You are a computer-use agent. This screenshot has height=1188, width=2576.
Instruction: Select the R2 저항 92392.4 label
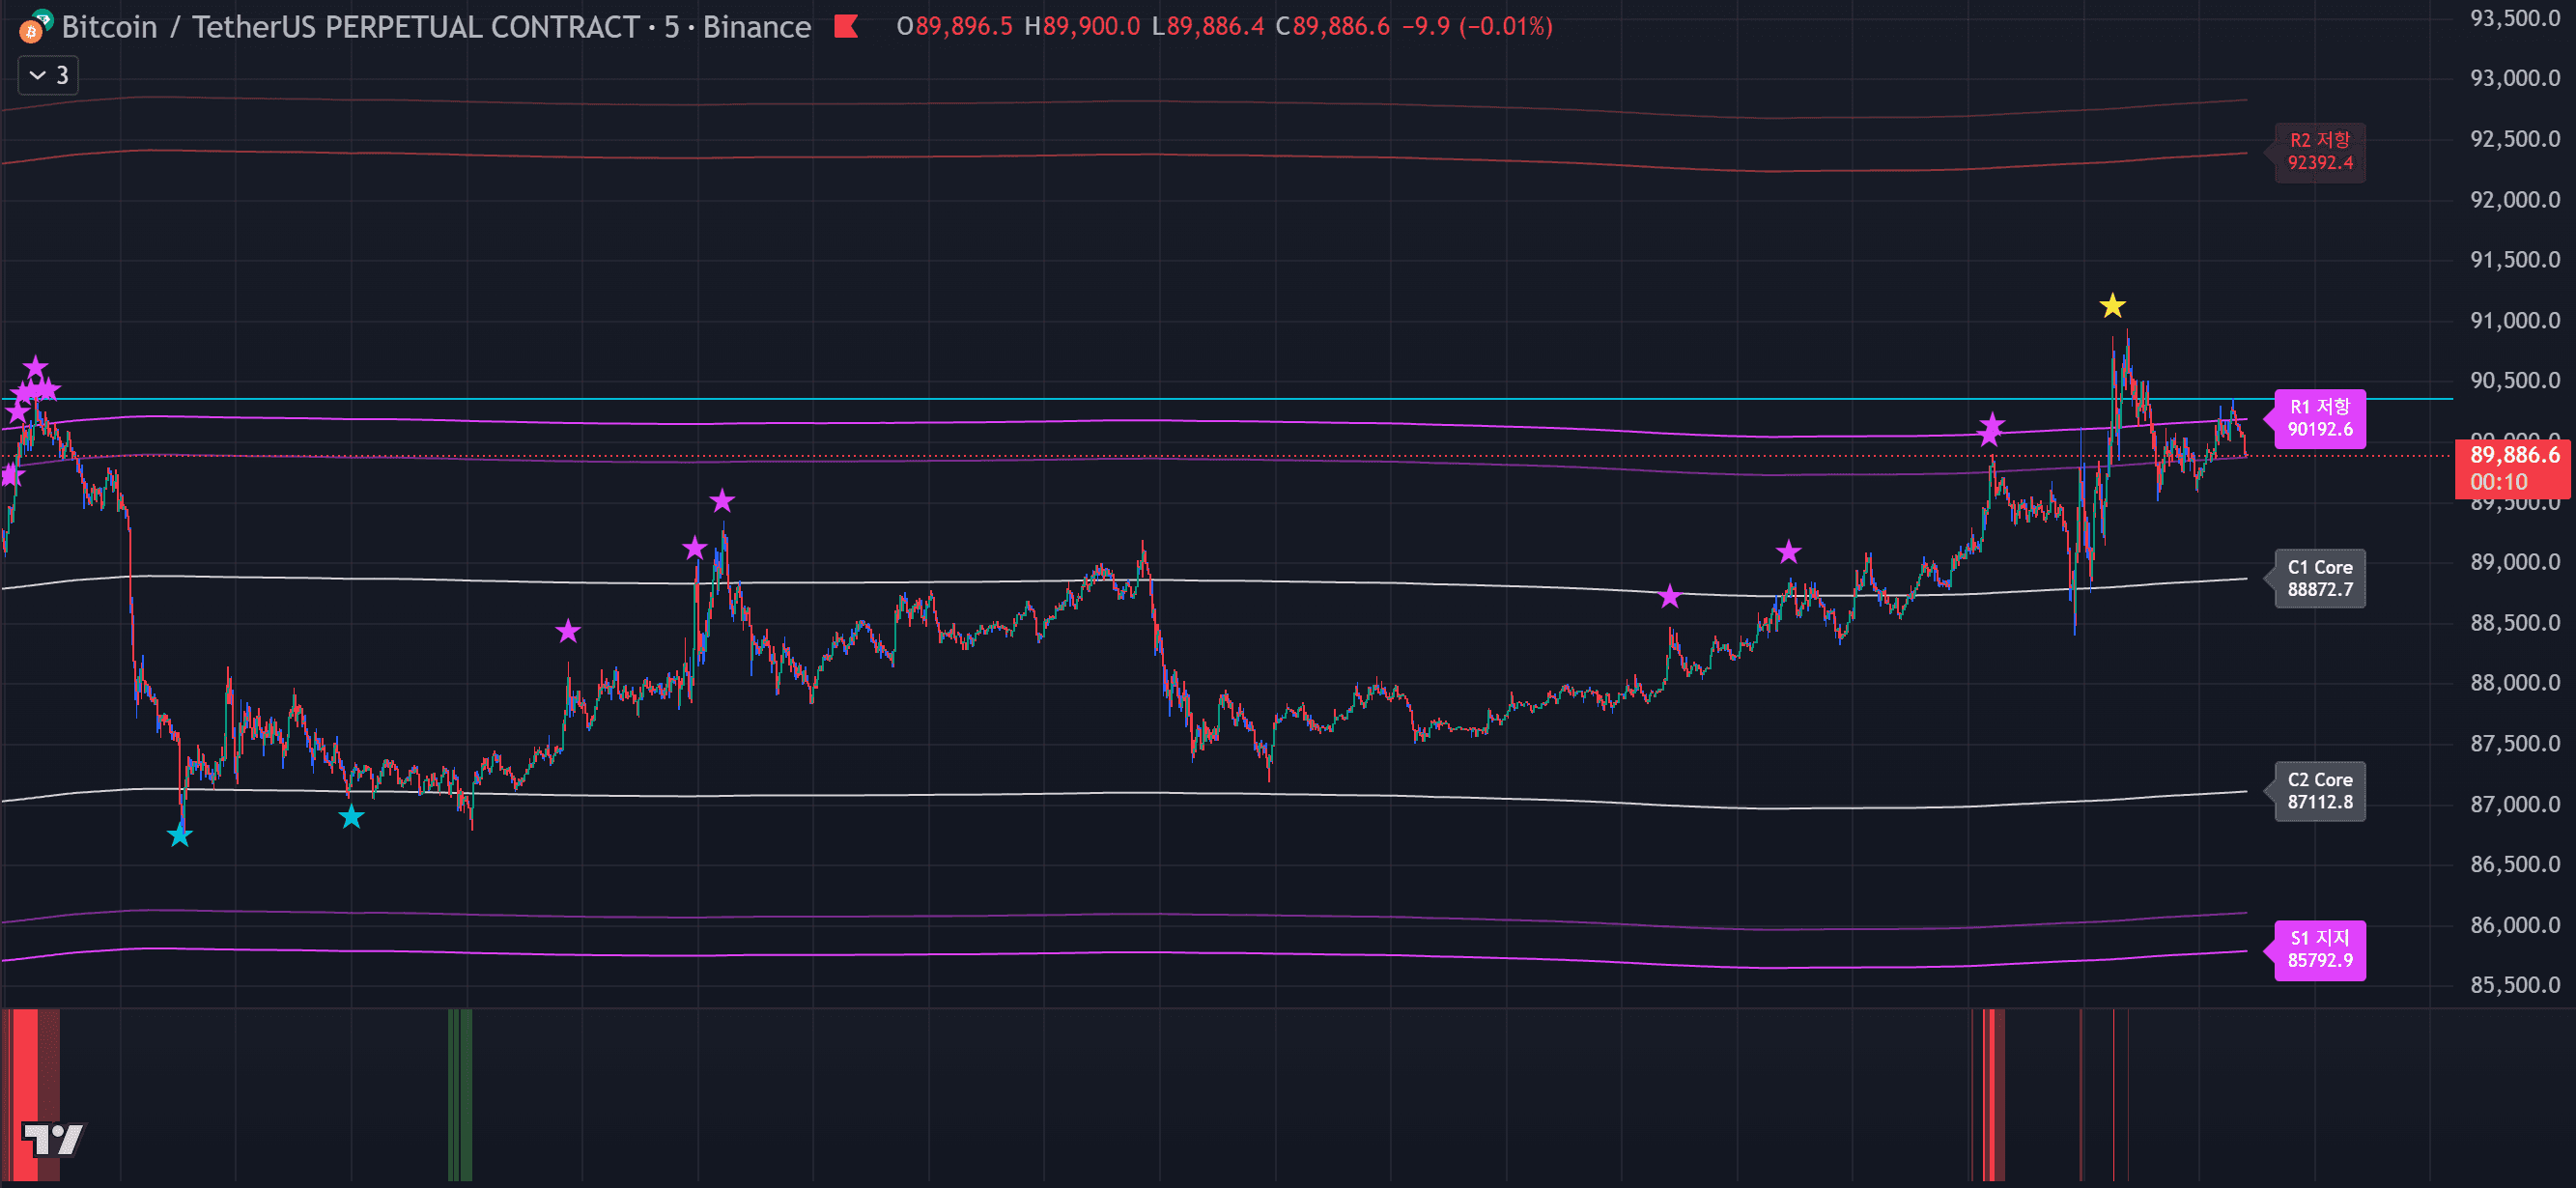(x=2319, y=152)
